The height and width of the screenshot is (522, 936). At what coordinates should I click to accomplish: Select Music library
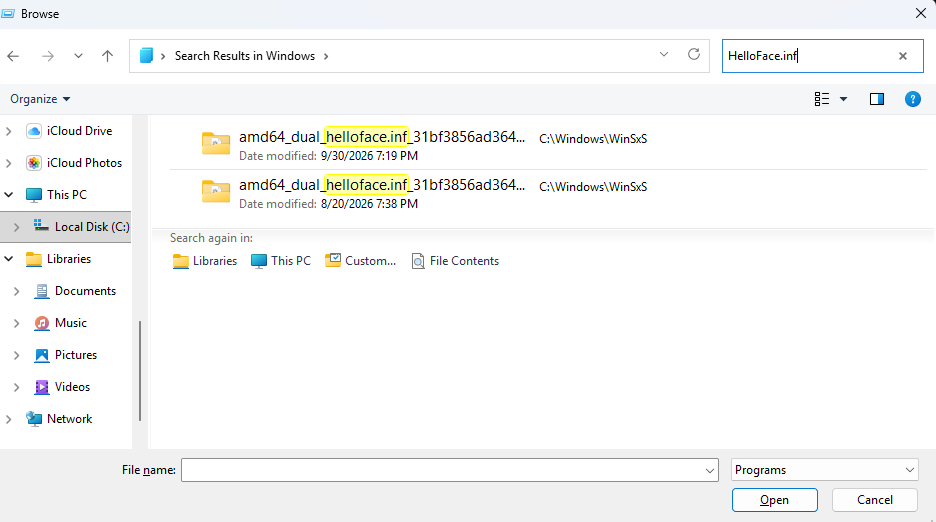click(70, 323)
